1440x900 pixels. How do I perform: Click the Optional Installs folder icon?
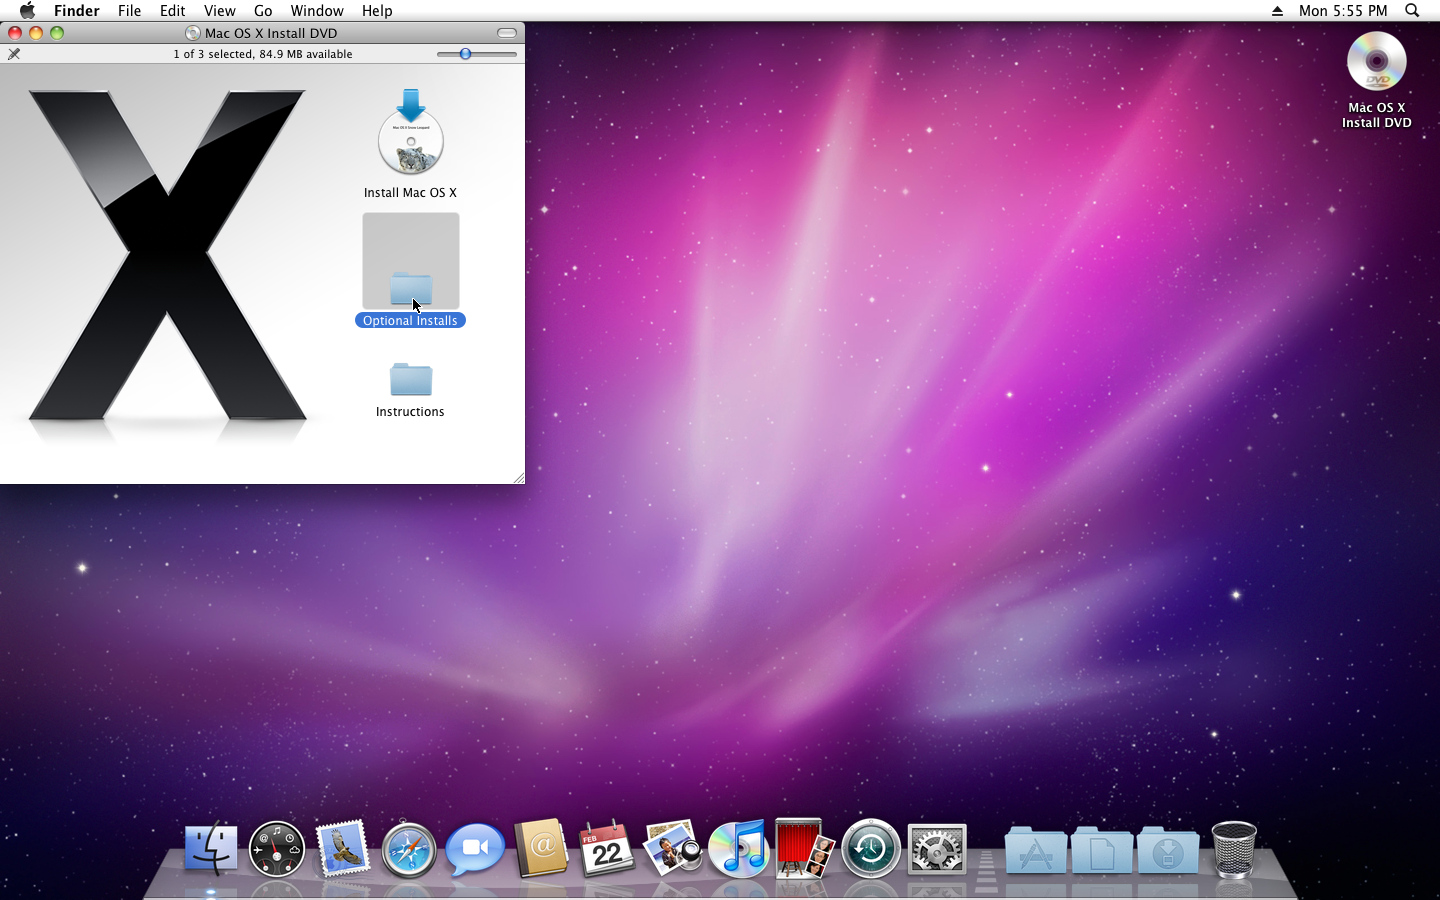coord(410,288)
